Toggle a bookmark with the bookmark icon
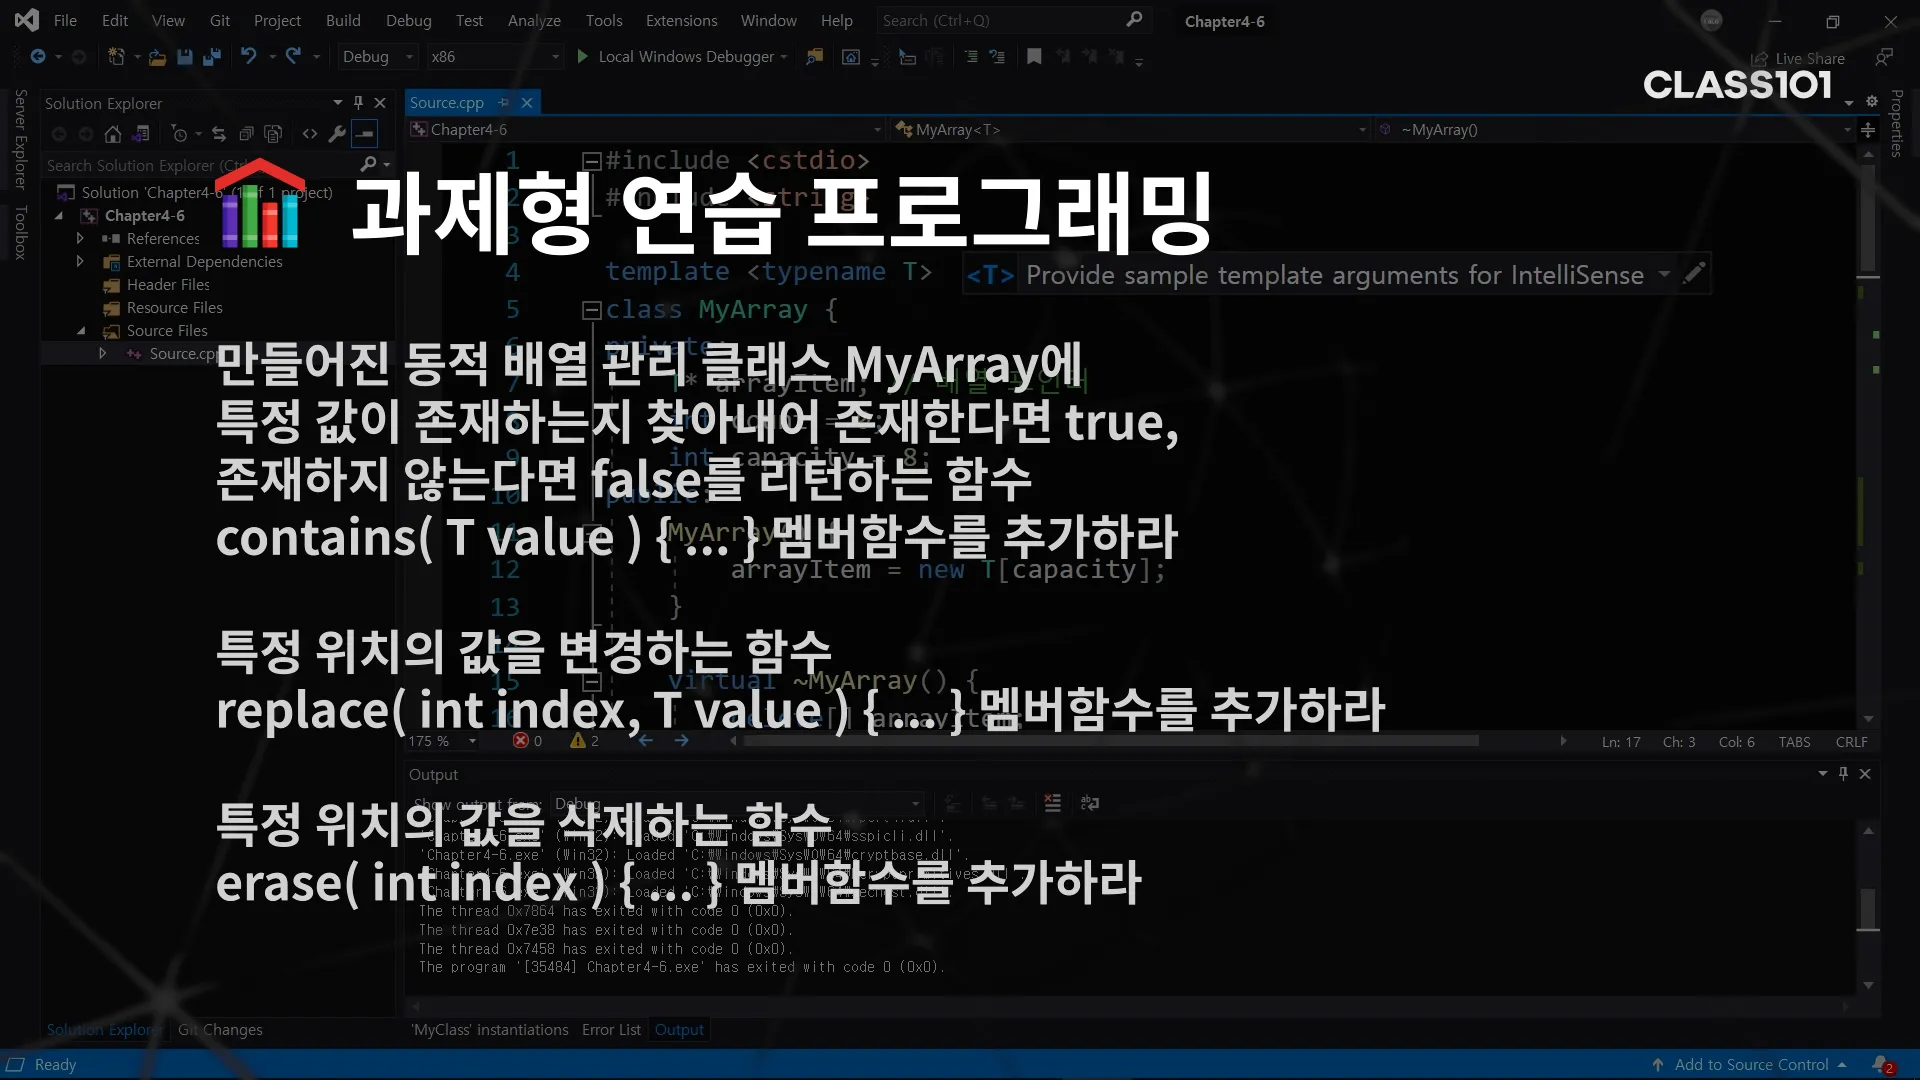The image size is (1920, 1080). coord(1034,57)
